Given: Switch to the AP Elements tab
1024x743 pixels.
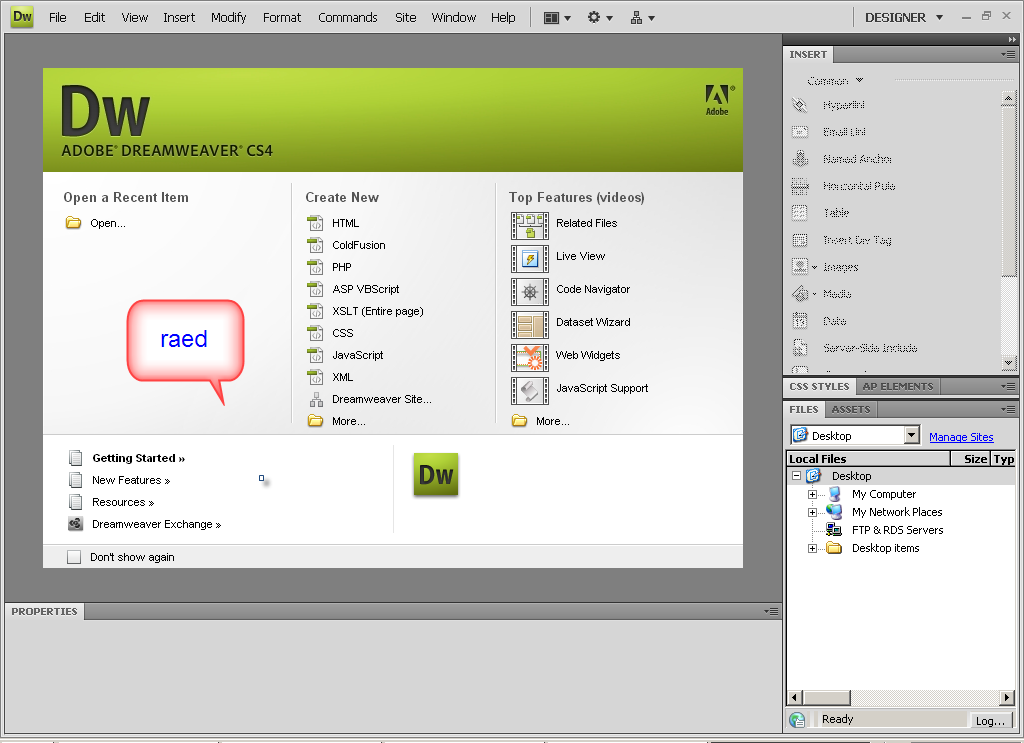Looking at the screenshot, I should (897, 386).
